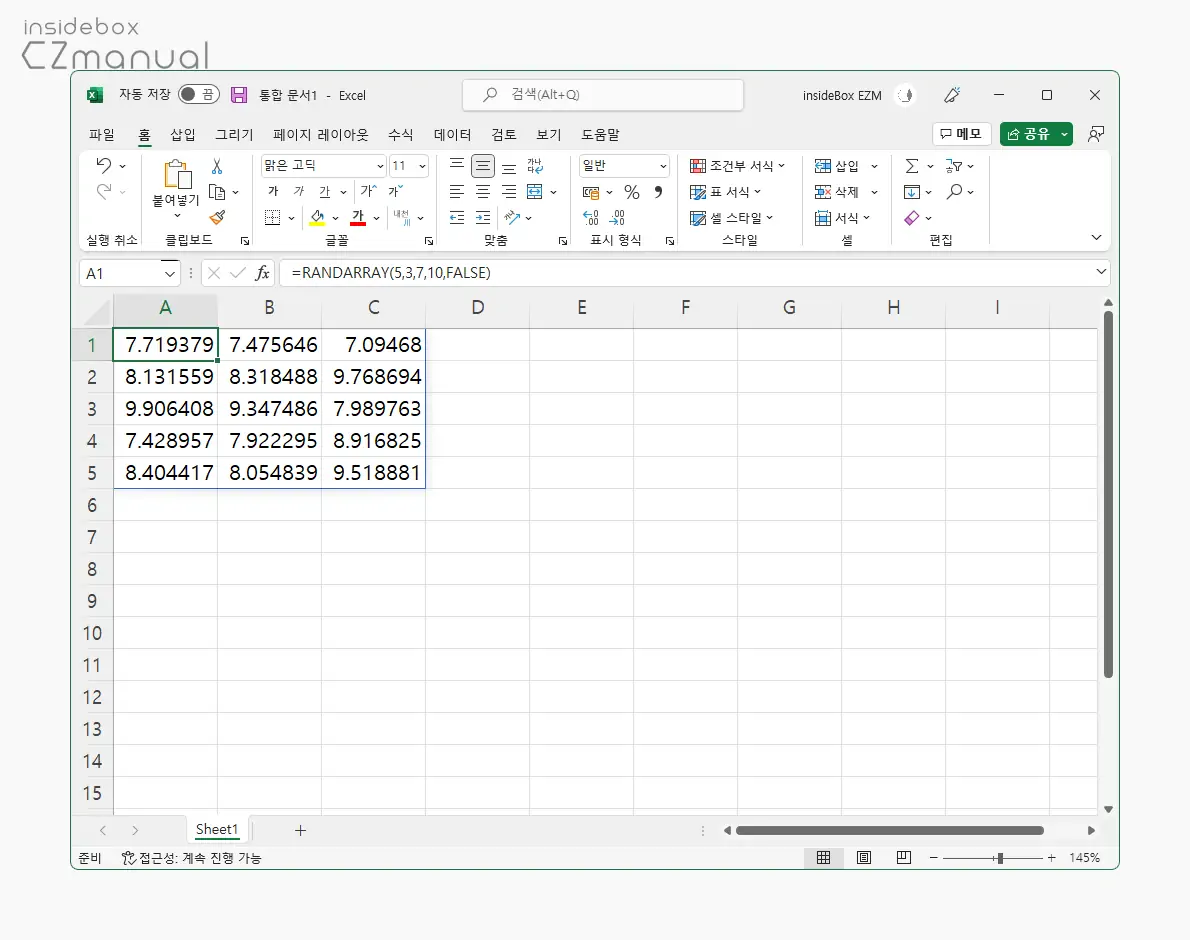Image resolution: width=1190 pixels, height=940 pixels.
Task: Apply Comma Style format
Action: pyautogui.click(x=658, y=192)
